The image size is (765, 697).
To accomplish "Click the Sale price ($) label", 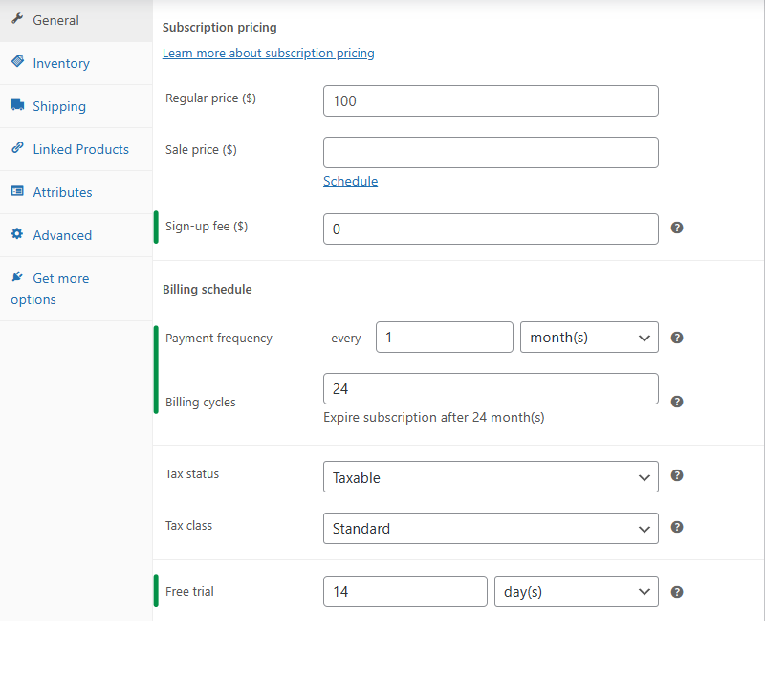I will click(201, 150).
